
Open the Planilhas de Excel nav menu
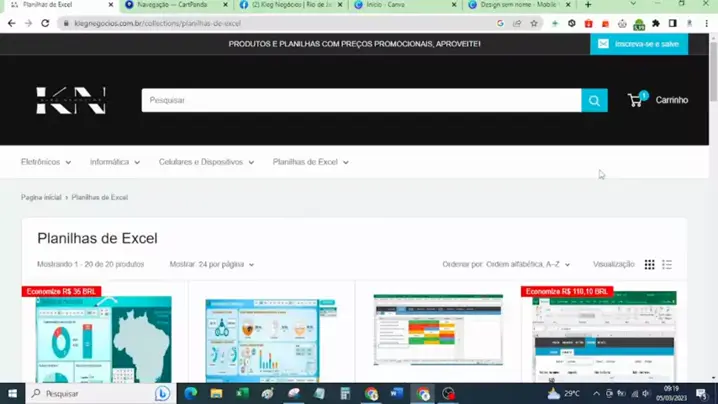pyautogui.click(x=310, y=162)
